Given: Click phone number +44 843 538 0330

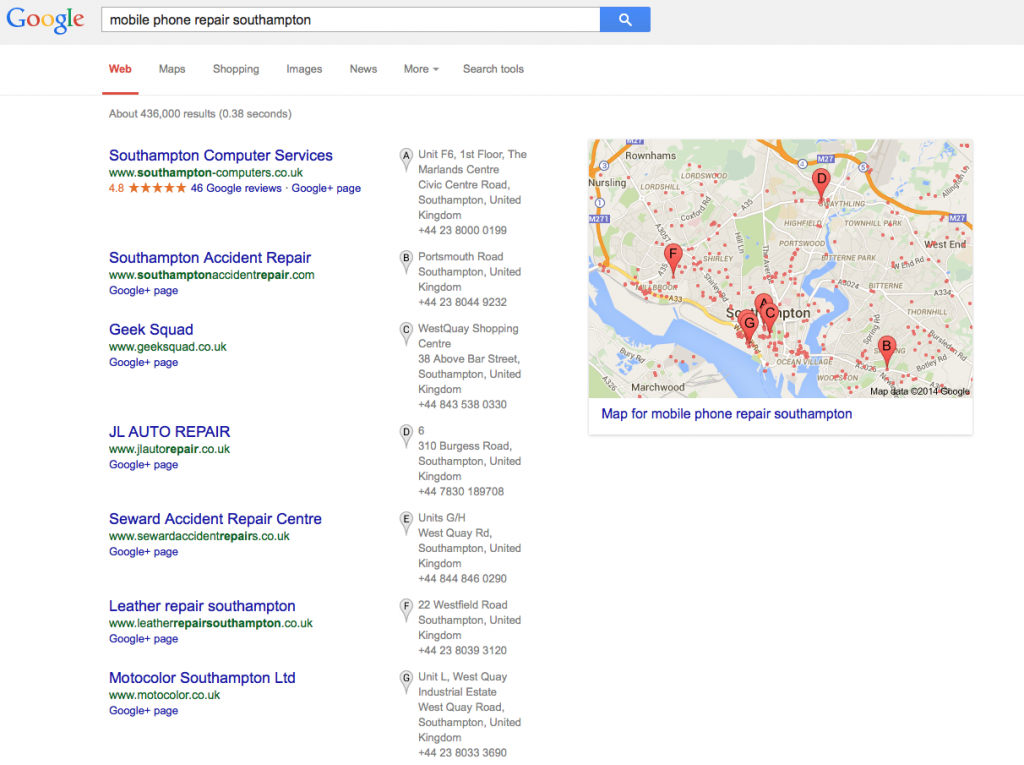Looking at the screenshot, I should tap(462, 404).
